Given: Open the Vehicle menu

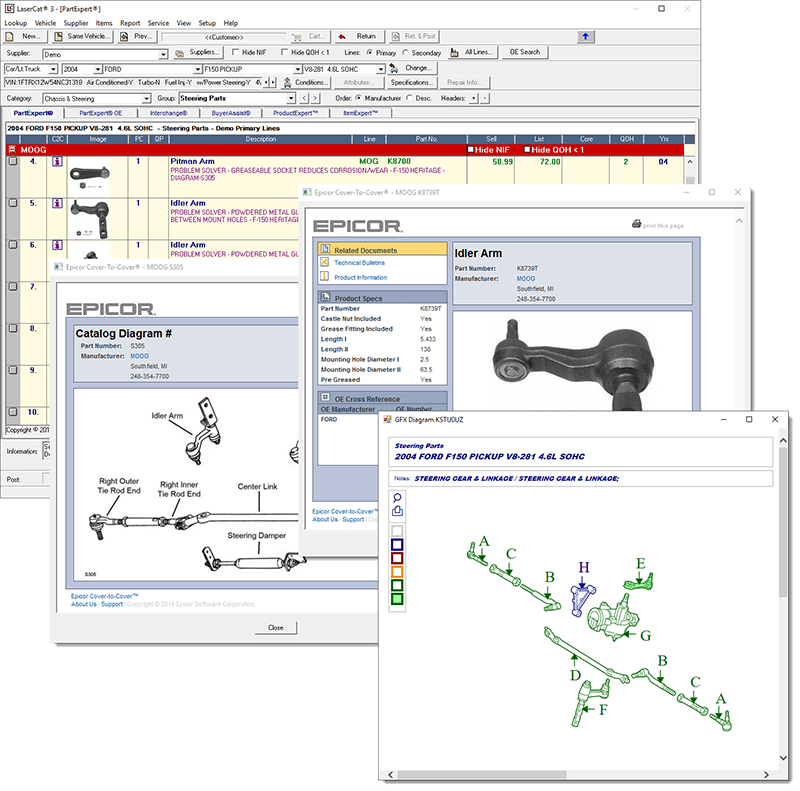Looking at the screenshot, I should (45, 23).
